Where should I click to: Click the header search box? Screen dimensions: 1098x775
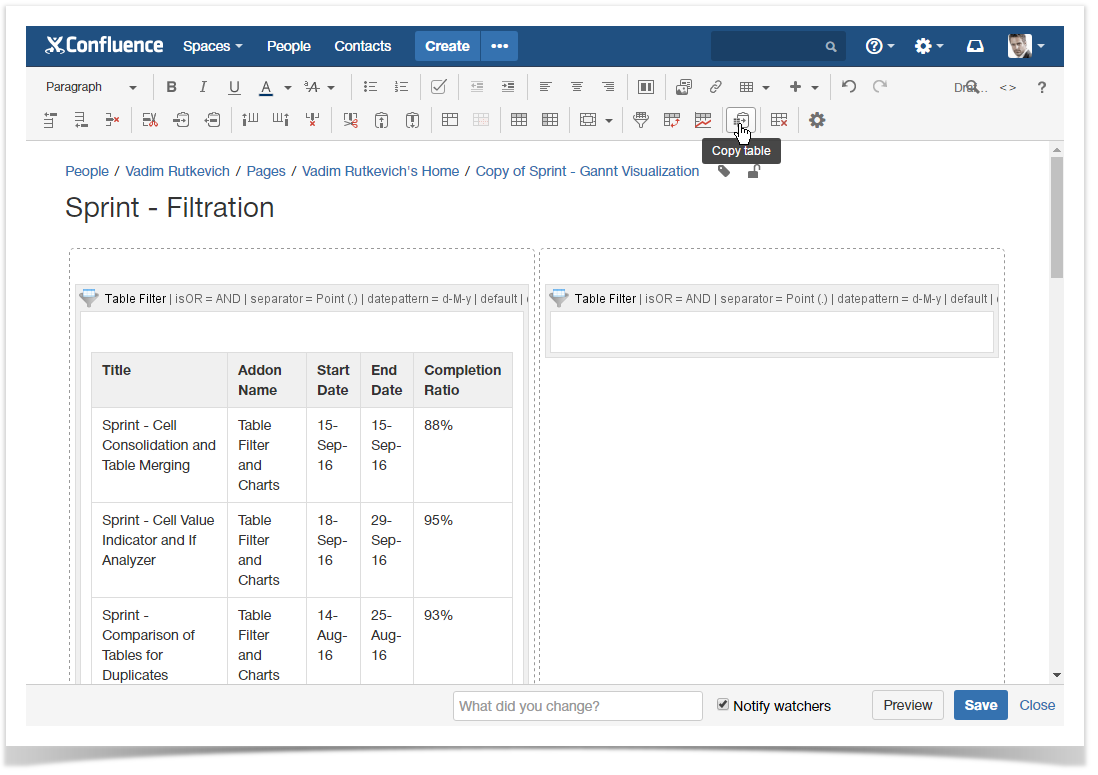pos(778,46)
